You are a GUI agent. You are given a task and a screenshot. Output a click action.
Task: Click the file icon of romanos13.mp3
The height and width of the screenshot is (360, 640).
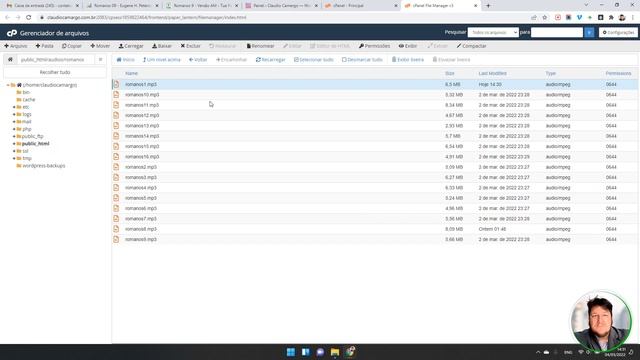116,126
